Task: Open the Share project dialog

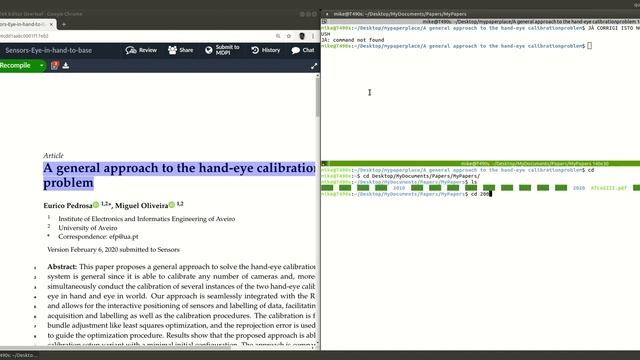Action: [180, 50]
